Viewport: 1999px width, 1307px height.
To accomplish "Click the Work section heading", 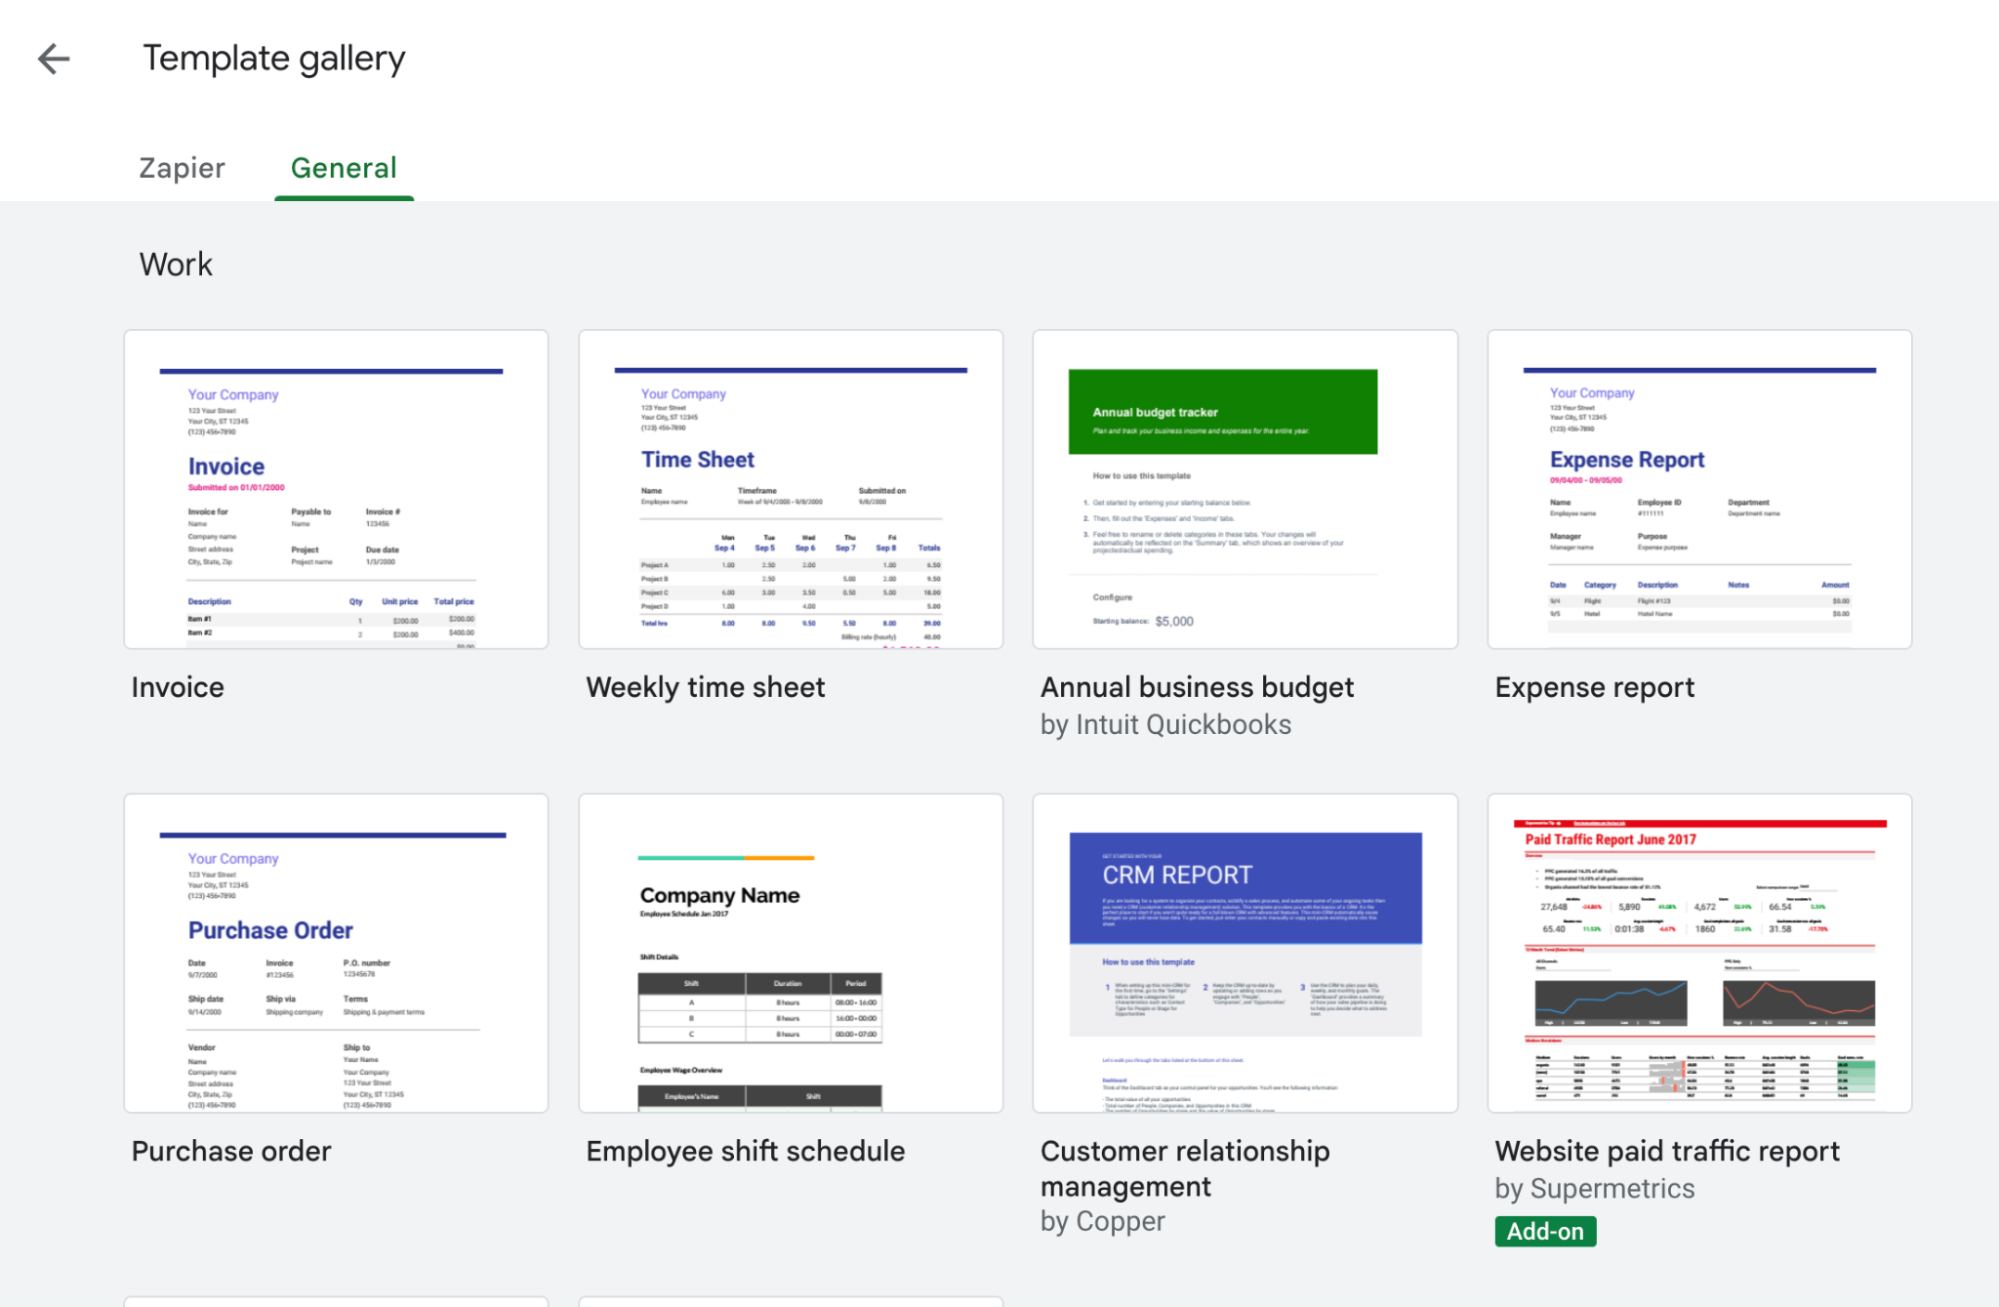I will coord(176,264).
